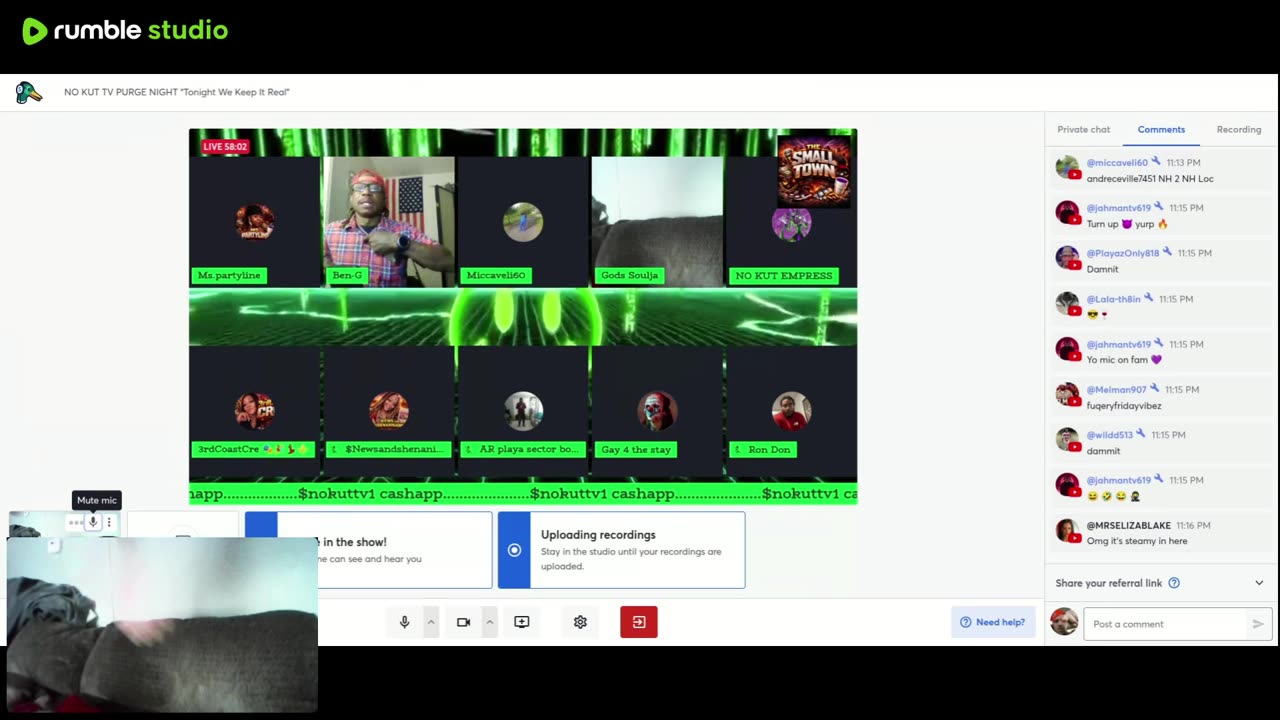Image resolution: width=1280 pixels, height=720 pixels.
Task: Click wrench icon beside @PlayazOnly818
Action: [x=1167, y=253]
